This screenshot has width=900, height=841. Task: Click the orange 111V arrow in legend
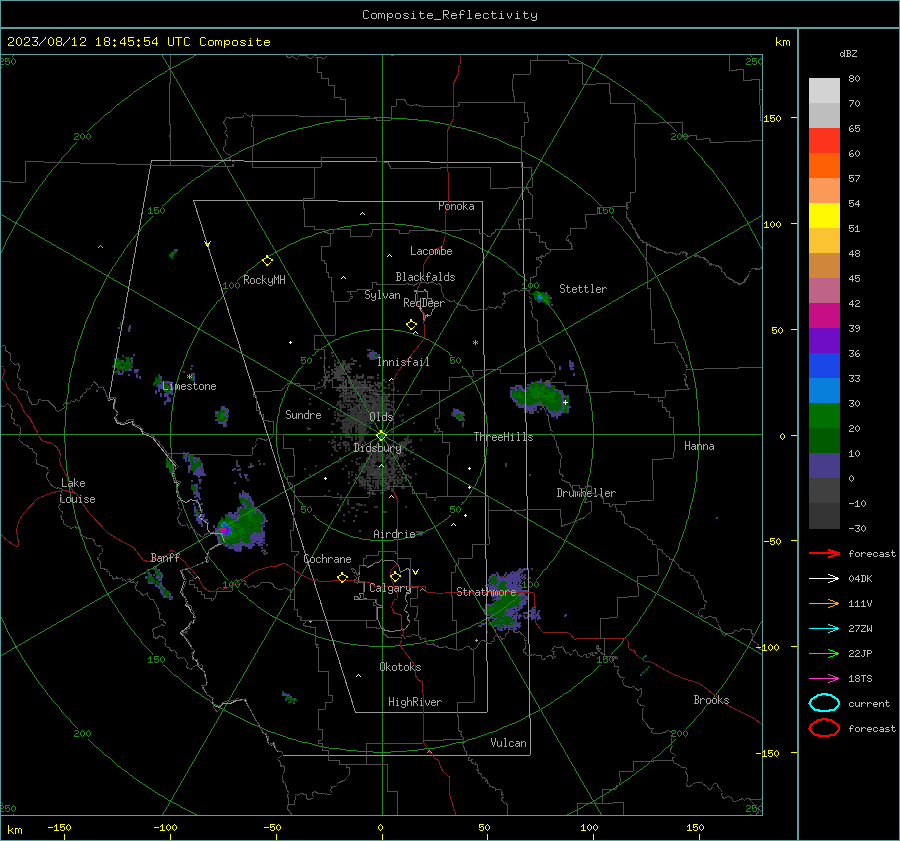pyautogui.click(x=824, y=603)
